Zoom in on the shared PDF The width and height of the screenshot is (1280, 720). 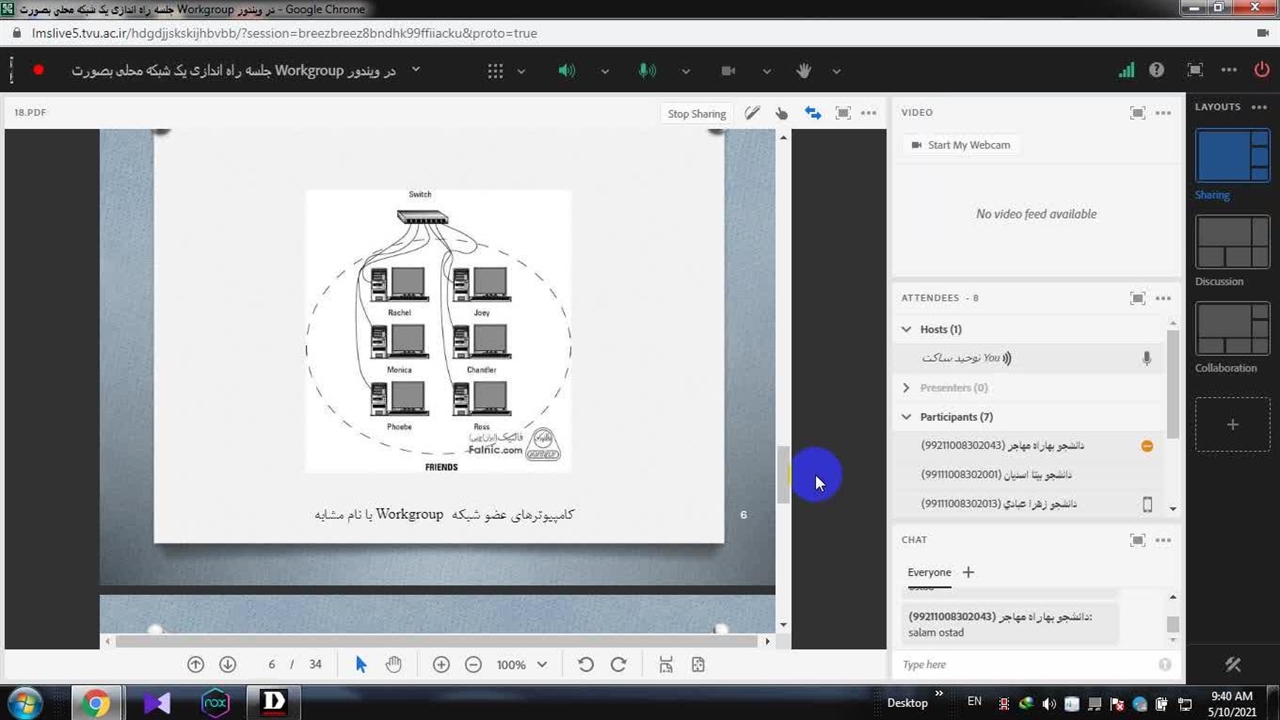(441, 665)
